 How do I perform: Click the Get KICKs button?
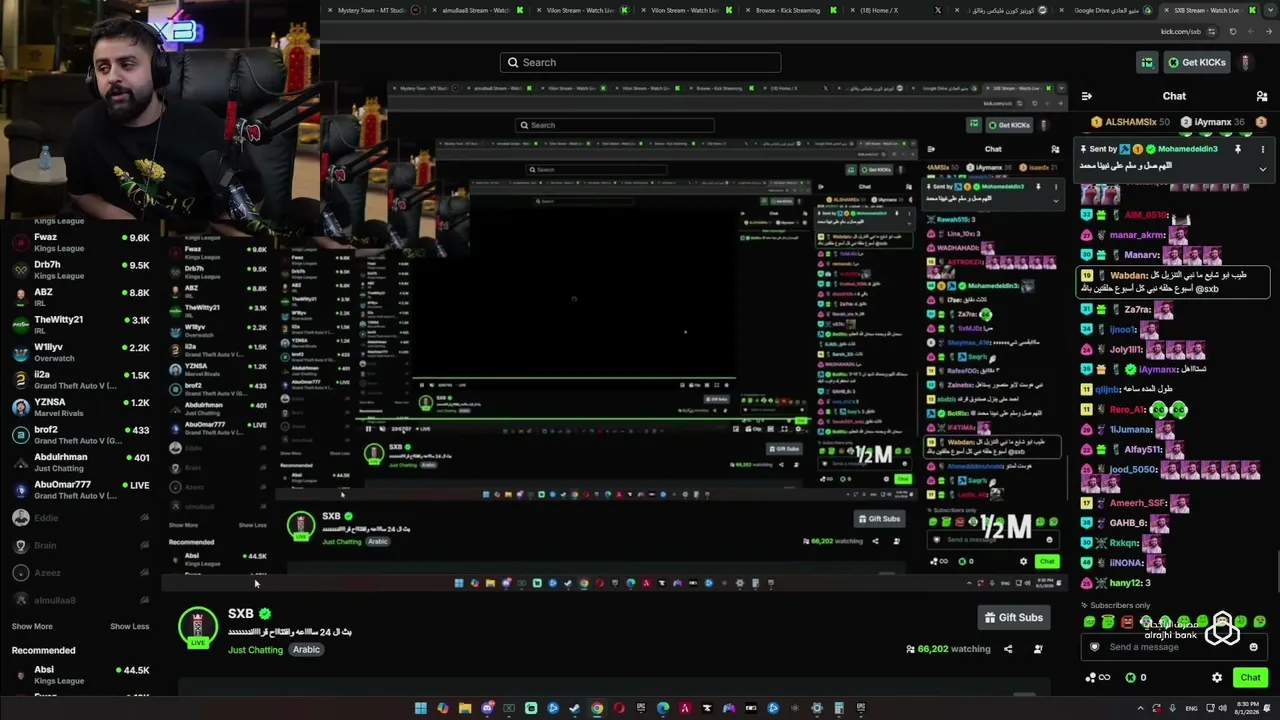pyautogui.click(x=1197, y=62)
